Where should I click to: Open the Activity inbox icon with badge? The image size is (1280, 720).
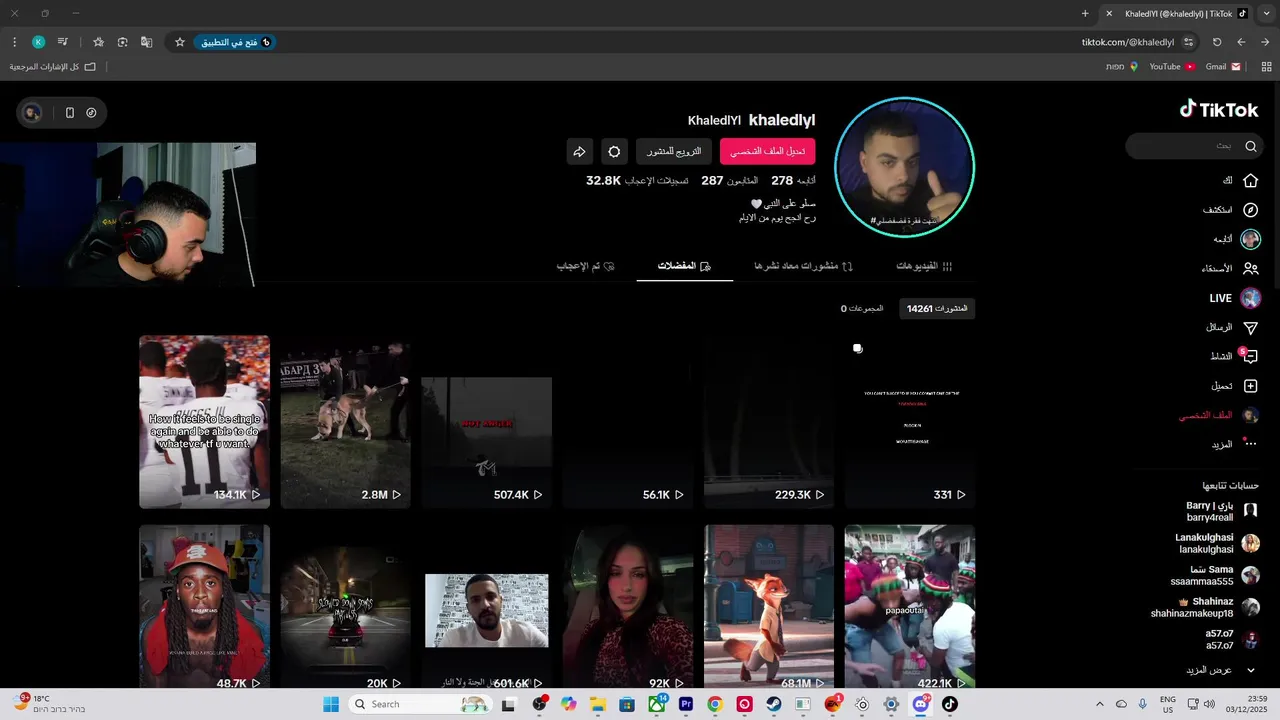tap(1249, 356)
